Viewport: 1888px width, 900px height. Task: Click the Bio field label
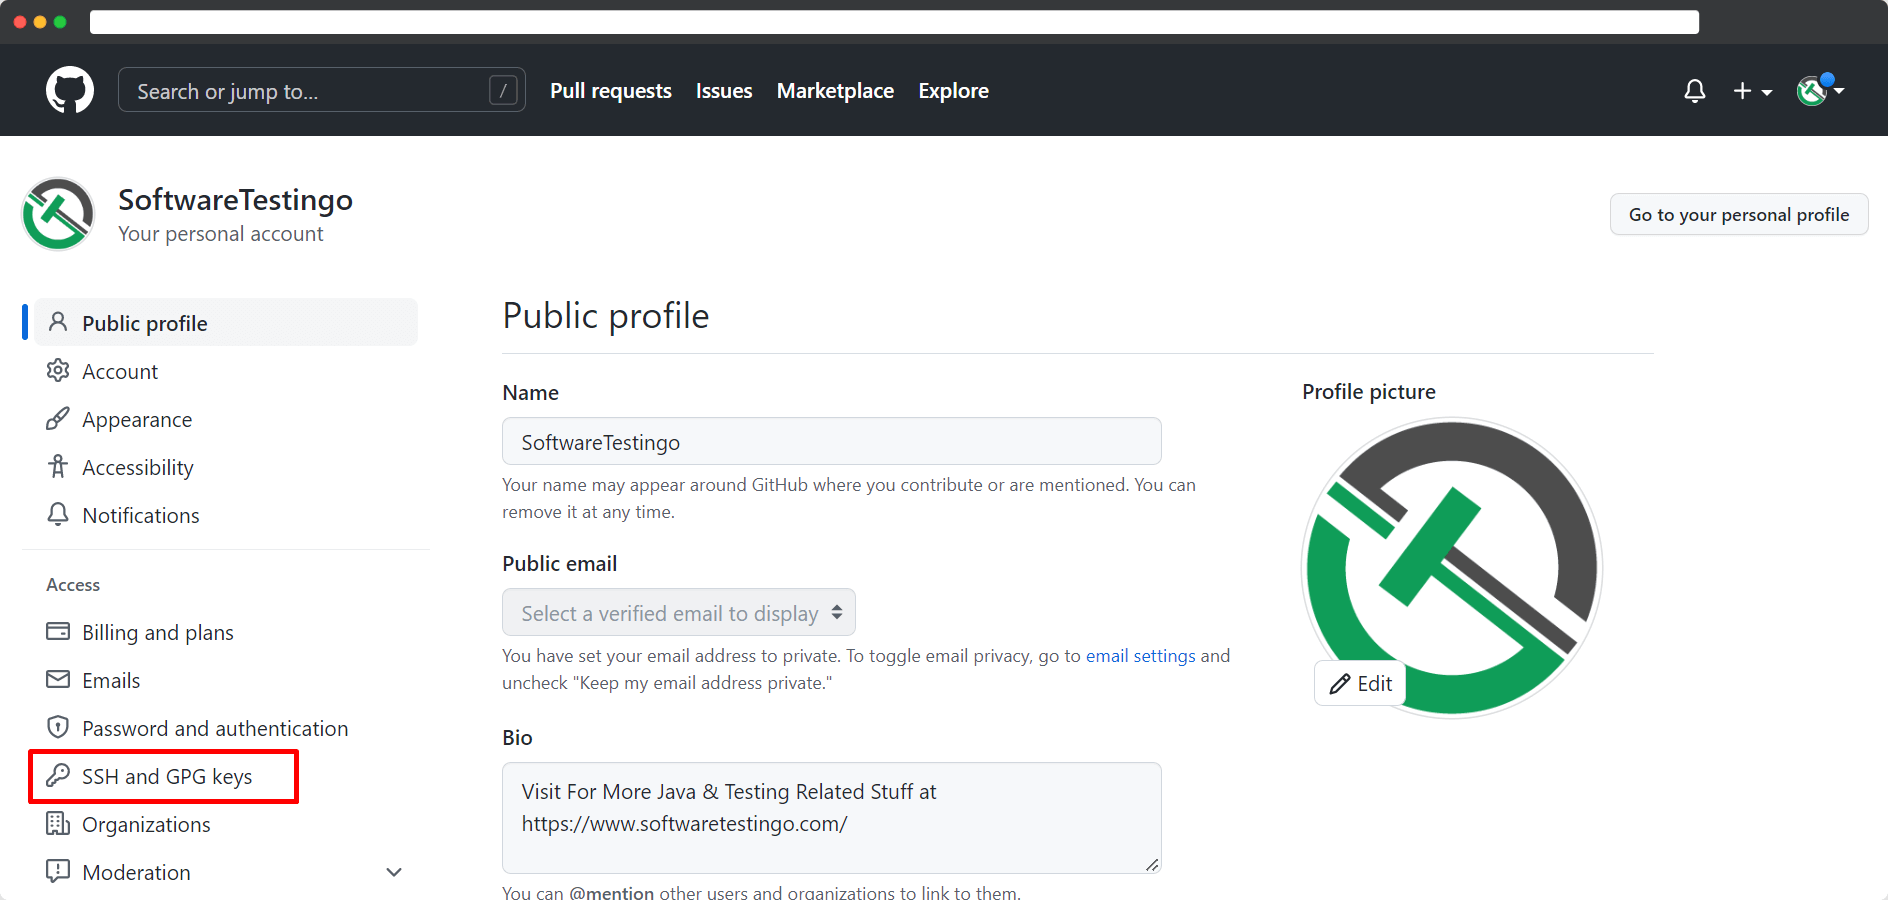click(x=517, y=738)
